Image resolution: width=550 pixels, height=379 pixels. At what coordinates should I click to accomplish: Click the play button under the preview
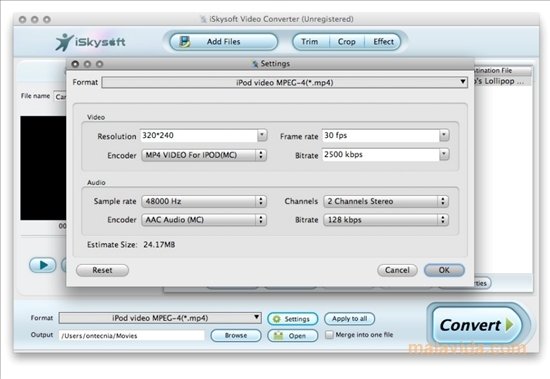[x=43, y=265]
